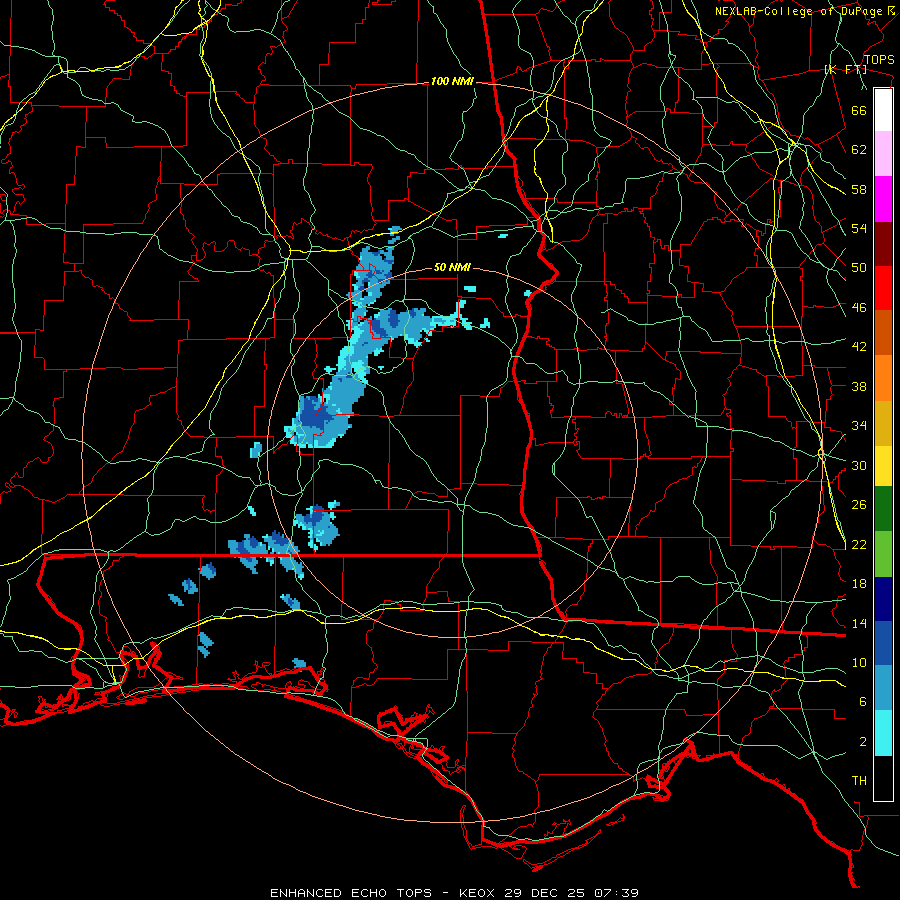Screen dimensions: 900x900
Task: Click the 07:39 timestamp
Action: (x=615, y=893)
